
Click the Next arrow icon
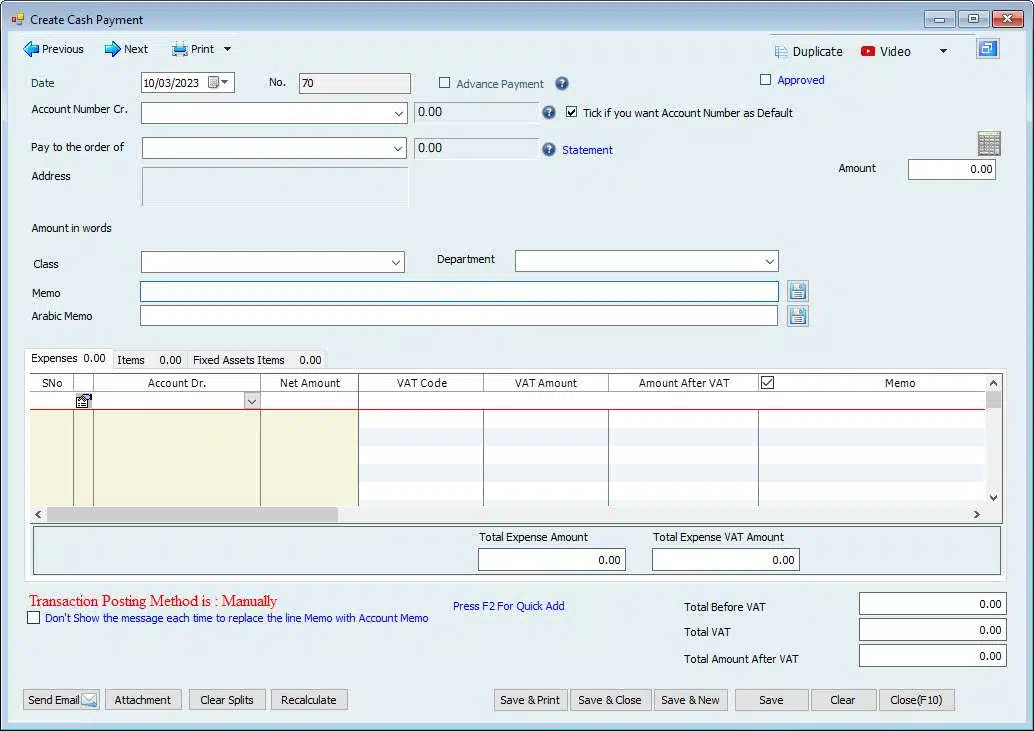point(112,49)
